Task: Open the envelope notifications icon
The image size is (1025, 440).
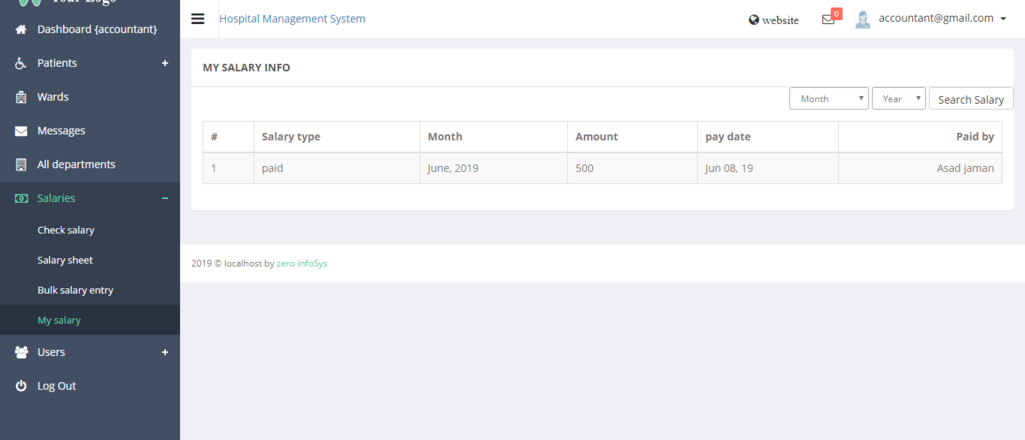Action: [828, 19]
